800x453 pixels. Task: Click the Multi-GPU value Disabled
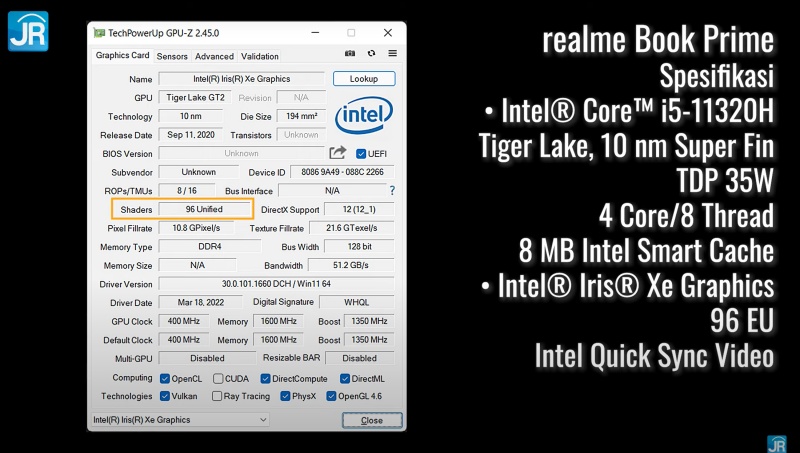(x=207, y=358)
